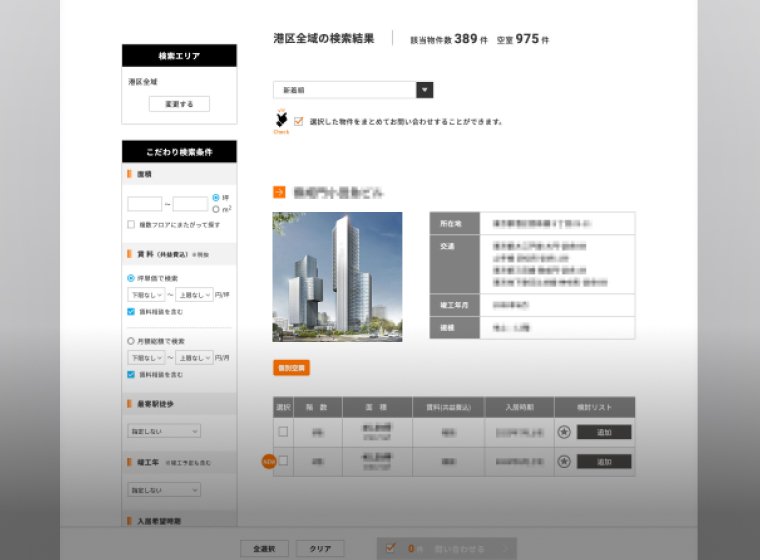
Task: Select the monthly total rent search radio
Action: [130, 341]
